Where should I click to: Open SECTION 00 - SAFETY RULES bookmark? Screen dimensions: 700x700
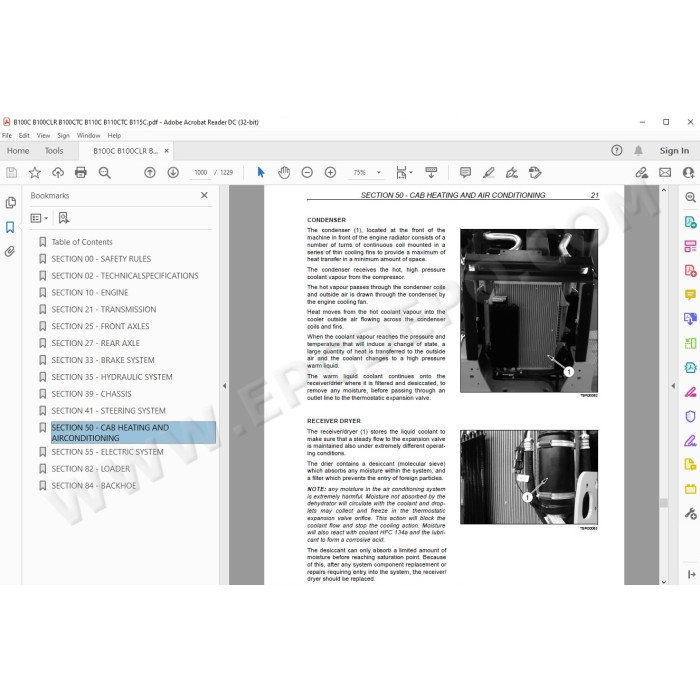coord(101,259)
